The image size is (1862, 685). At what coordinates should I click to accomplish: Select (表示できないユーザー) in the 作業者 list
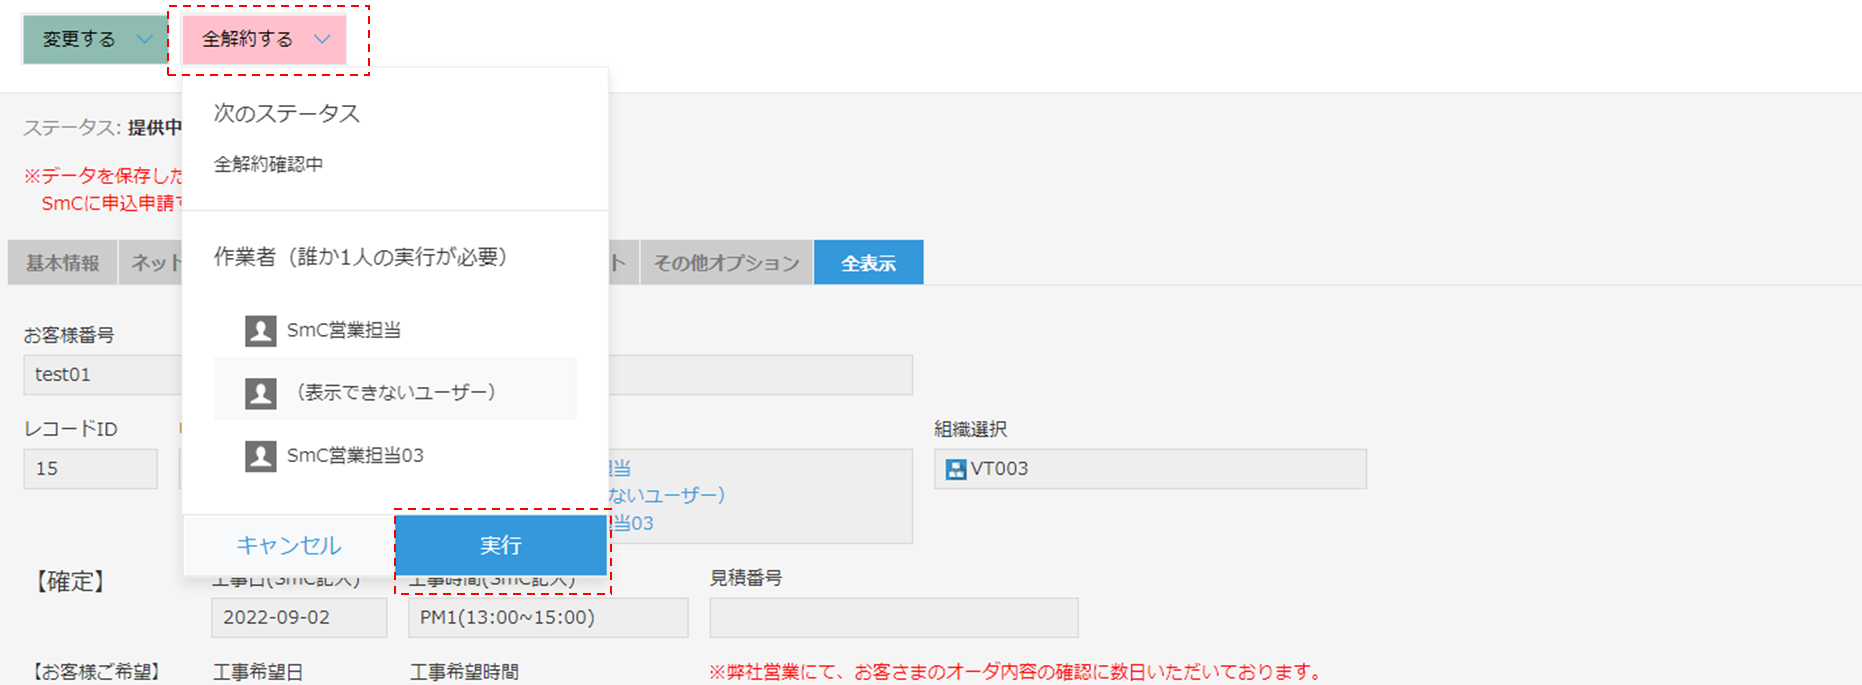tap(395, 389)
